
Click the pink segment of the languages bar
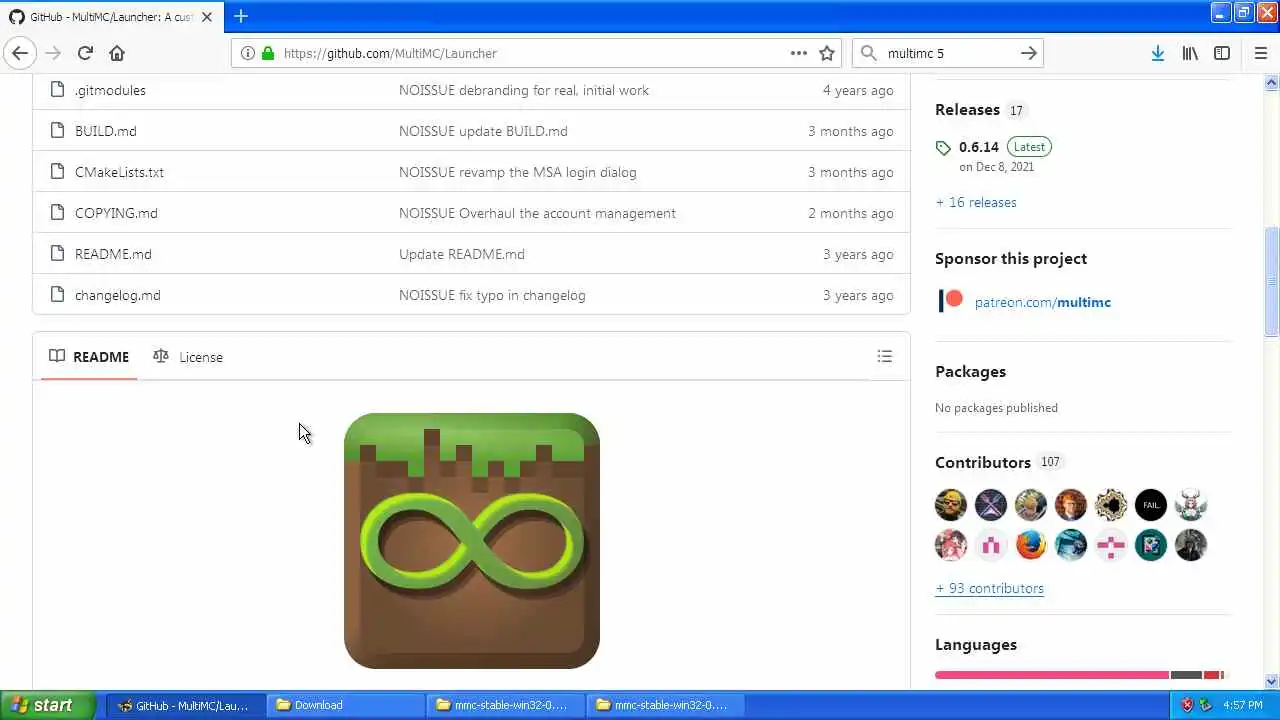(x=1052, y=675)
